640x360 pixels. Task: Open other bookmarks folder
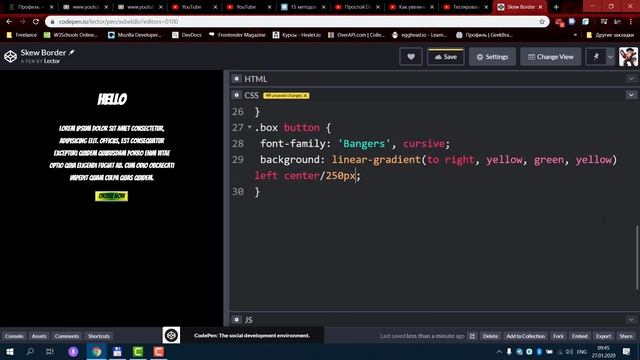[610, 35]
